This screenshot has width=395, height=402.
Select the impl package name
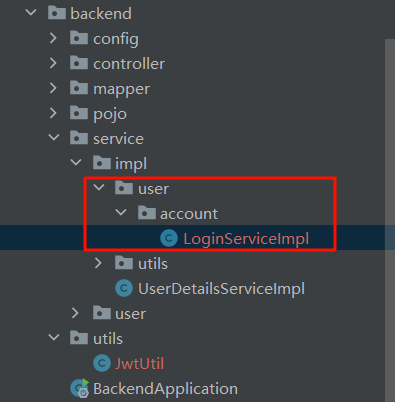(131, 164)
